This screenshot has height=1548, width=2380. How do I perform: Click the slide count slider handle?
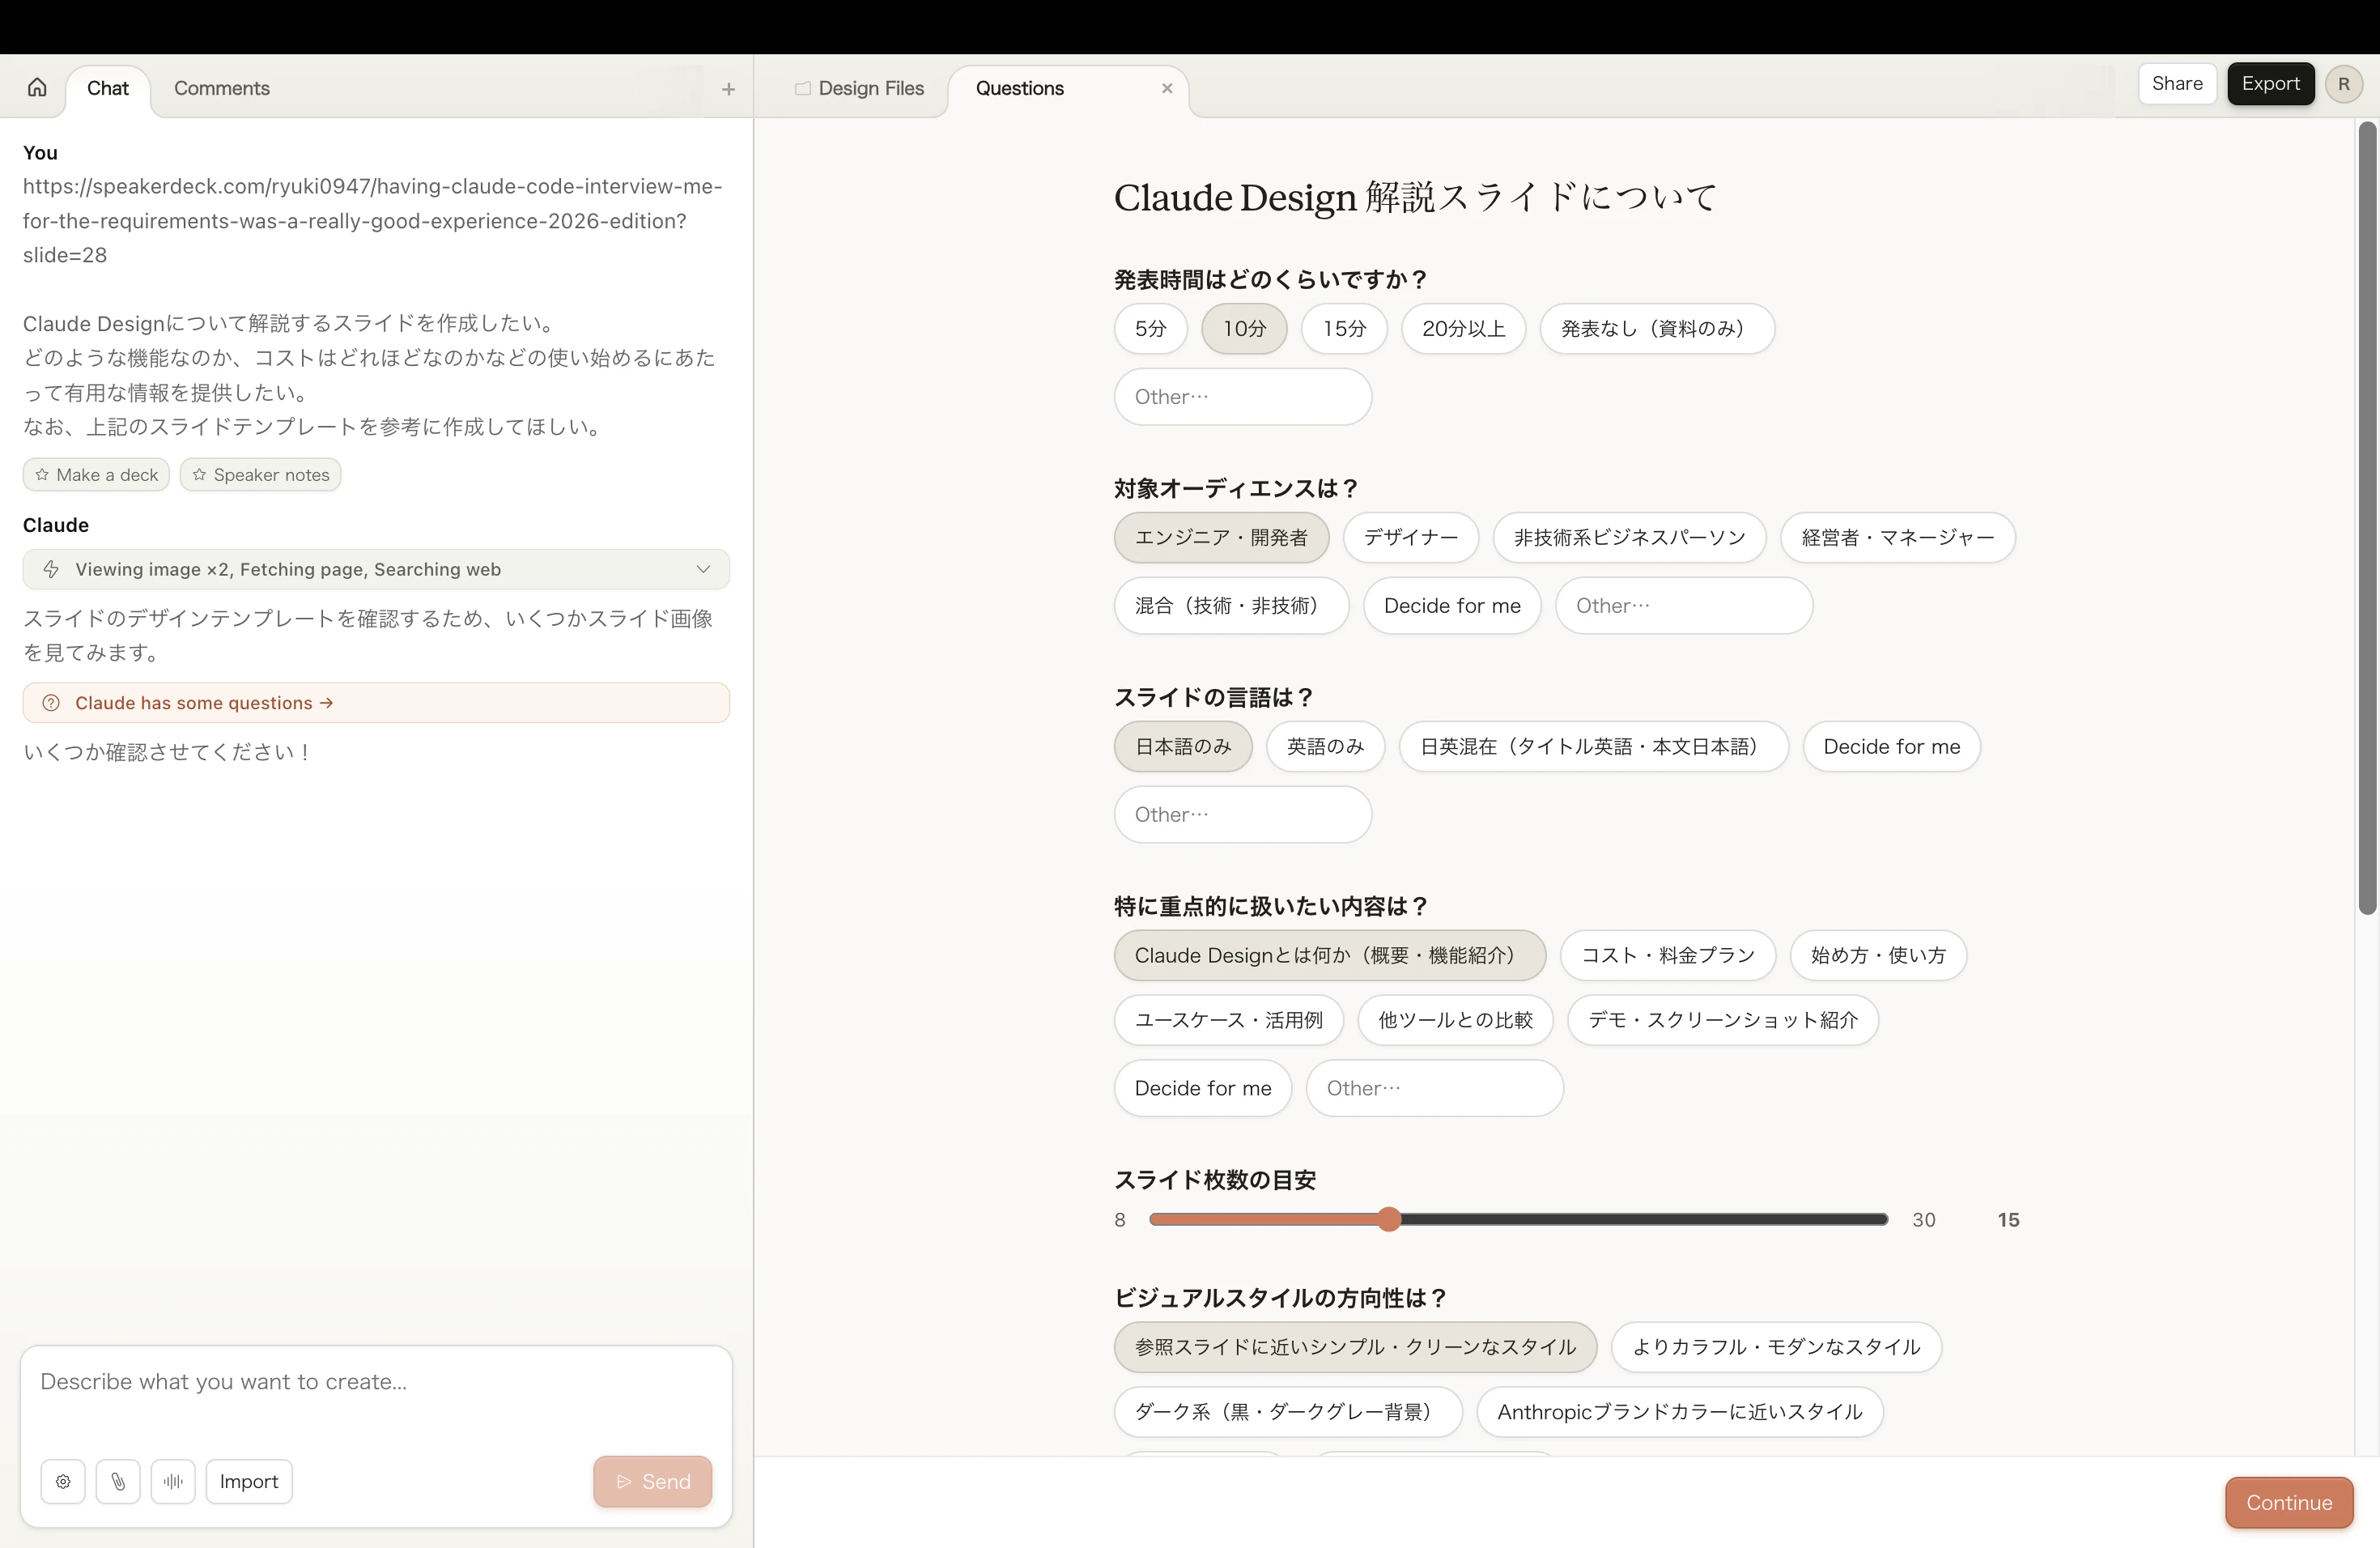[x=1388, y=1218]
